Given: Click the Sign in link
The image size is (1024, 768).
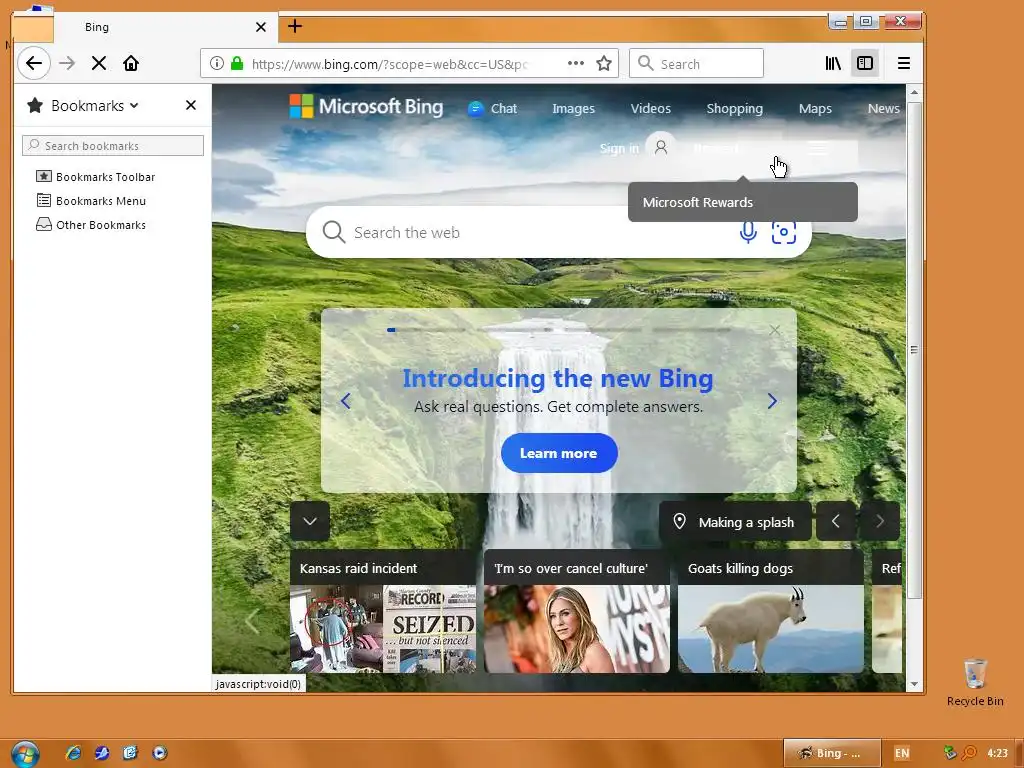Looking at the screenshot, I should pos(619,148).
